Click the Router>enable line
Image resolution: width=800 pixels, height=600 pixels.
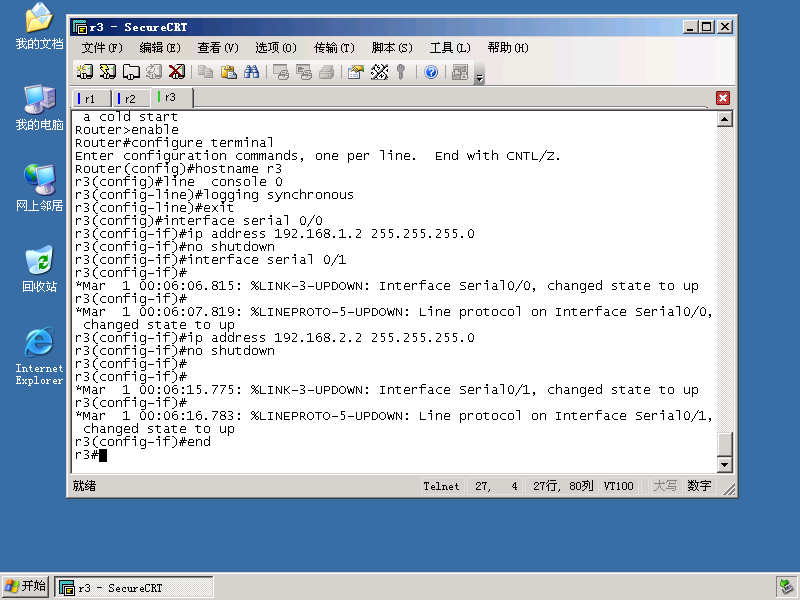pyautogui.click(x=127, y=130)
